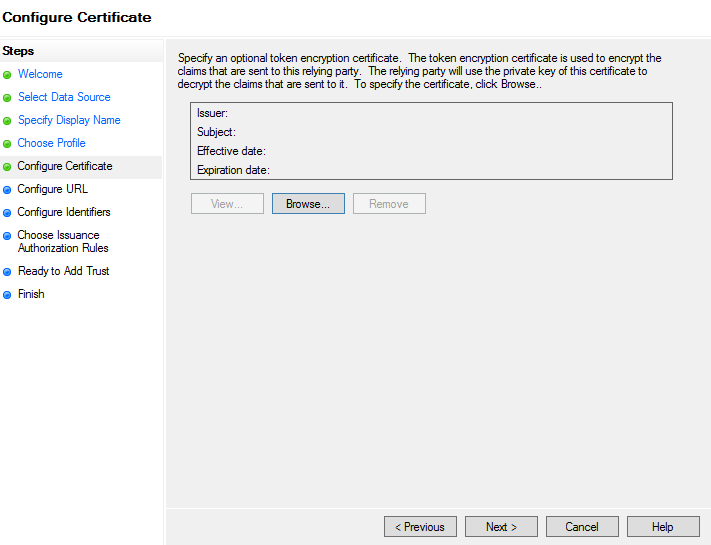The width and height of the screenshot is (711, 545).
Task: Click green bullet beside Welcome
Action: point(7,75)
